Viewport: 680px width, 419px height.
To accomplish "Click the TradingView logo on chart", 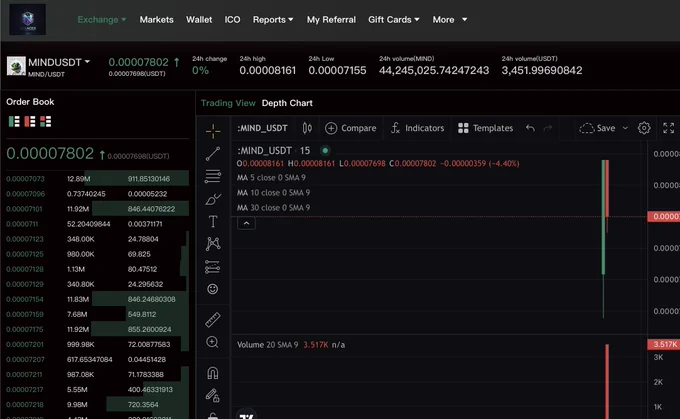I will pyautogui.click(x=246, y=415).
